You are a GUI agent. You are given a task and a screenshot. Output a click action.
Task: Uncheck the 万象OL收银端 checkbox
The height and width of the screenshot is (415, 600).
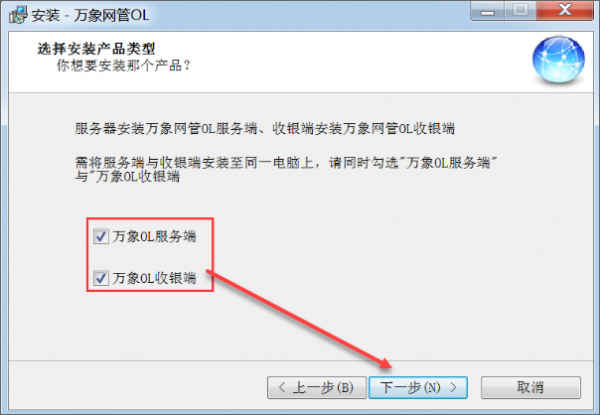coord(101,278)
